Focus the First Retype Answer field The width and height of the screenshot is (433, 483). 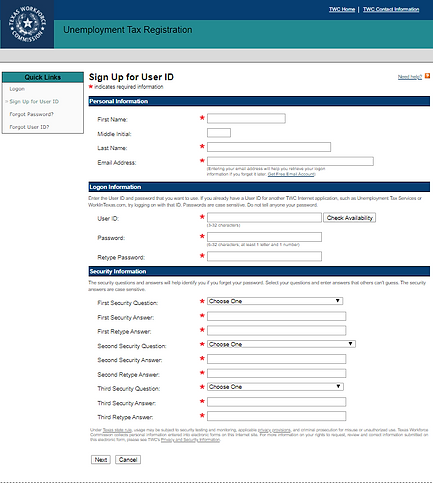click(x=276, y=330)
